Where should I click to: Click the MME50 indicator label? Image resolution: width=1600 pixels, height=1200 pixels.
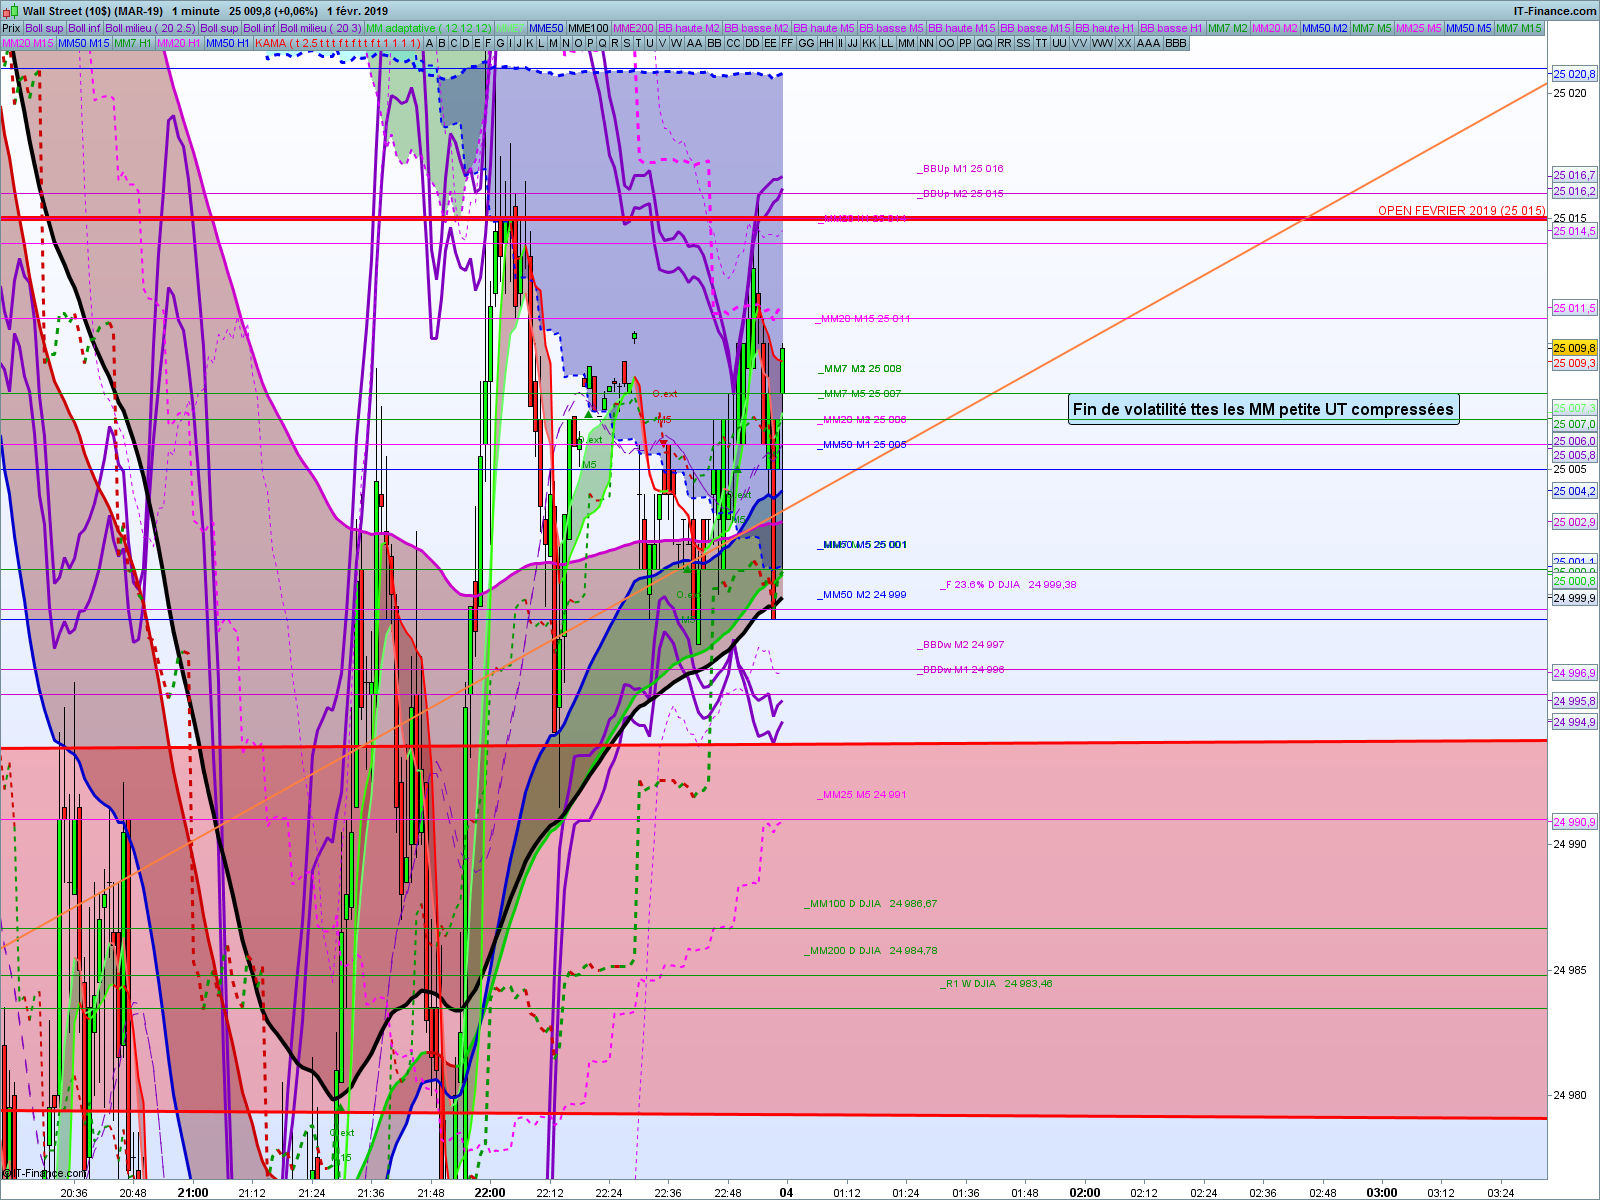(546, 28)
